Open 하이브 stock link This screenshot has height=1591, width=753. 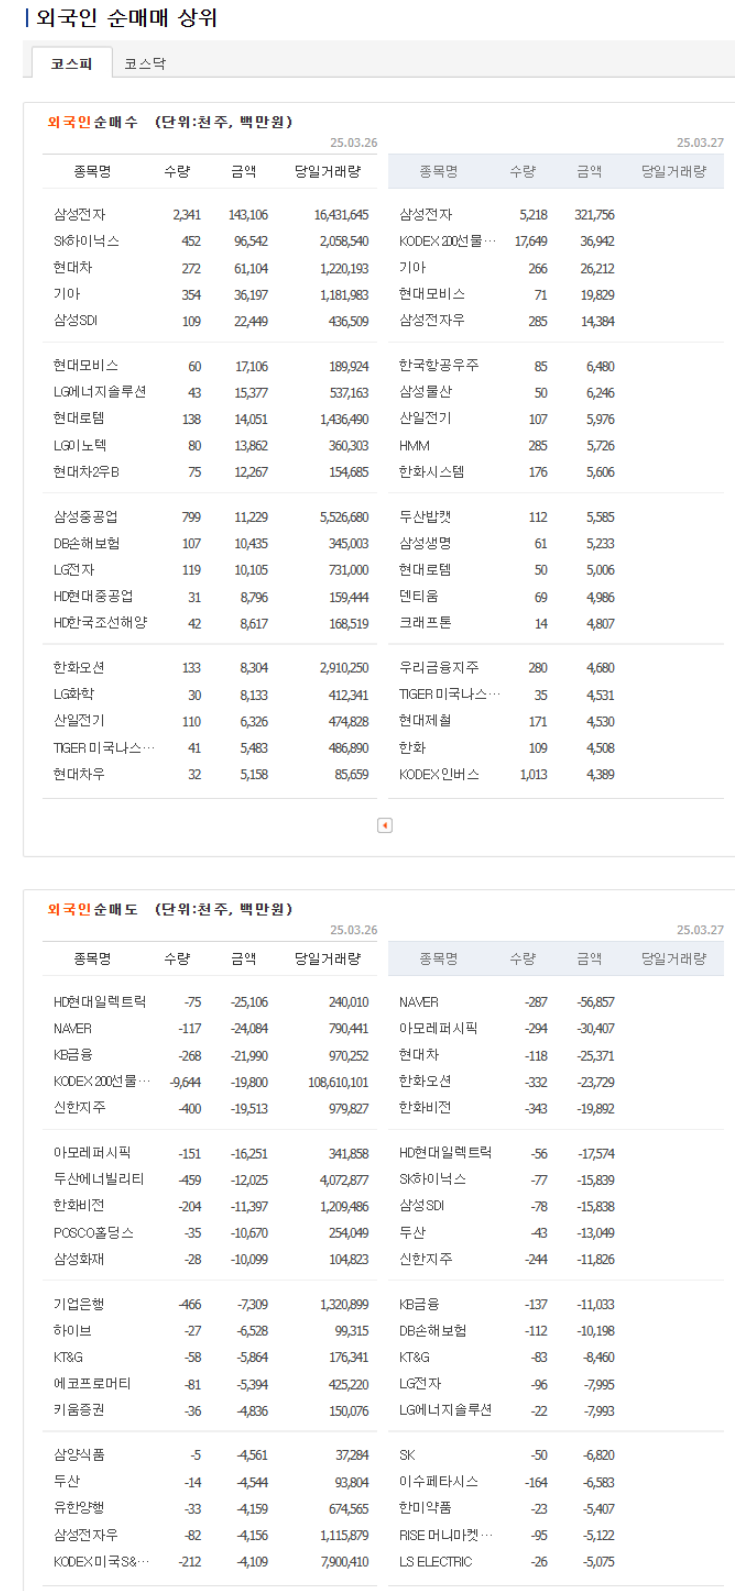[x=73, y=1330]
